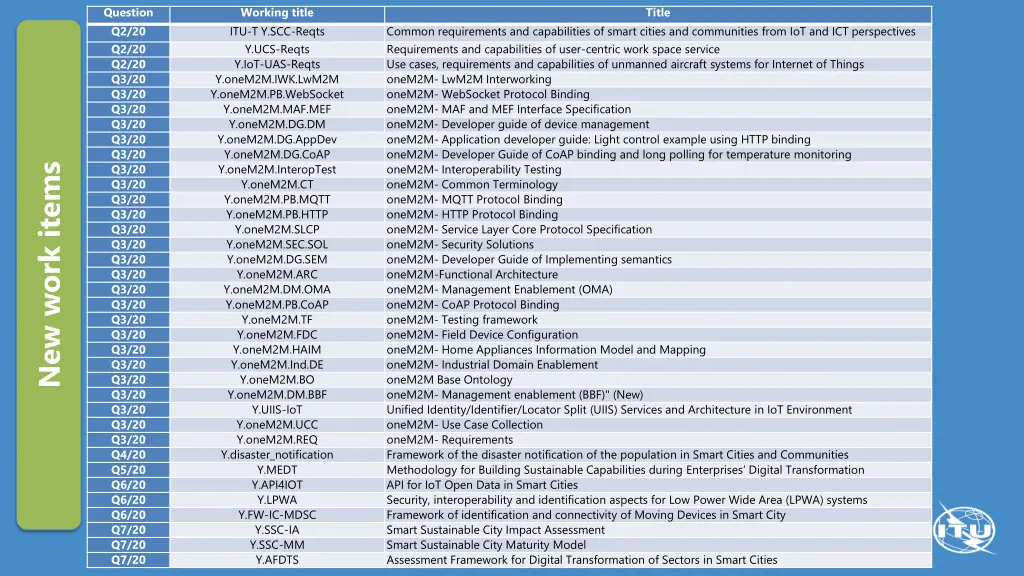Click the "Y.MEDT" working title cell
1024x576 pixels.
tap(277, 470)
